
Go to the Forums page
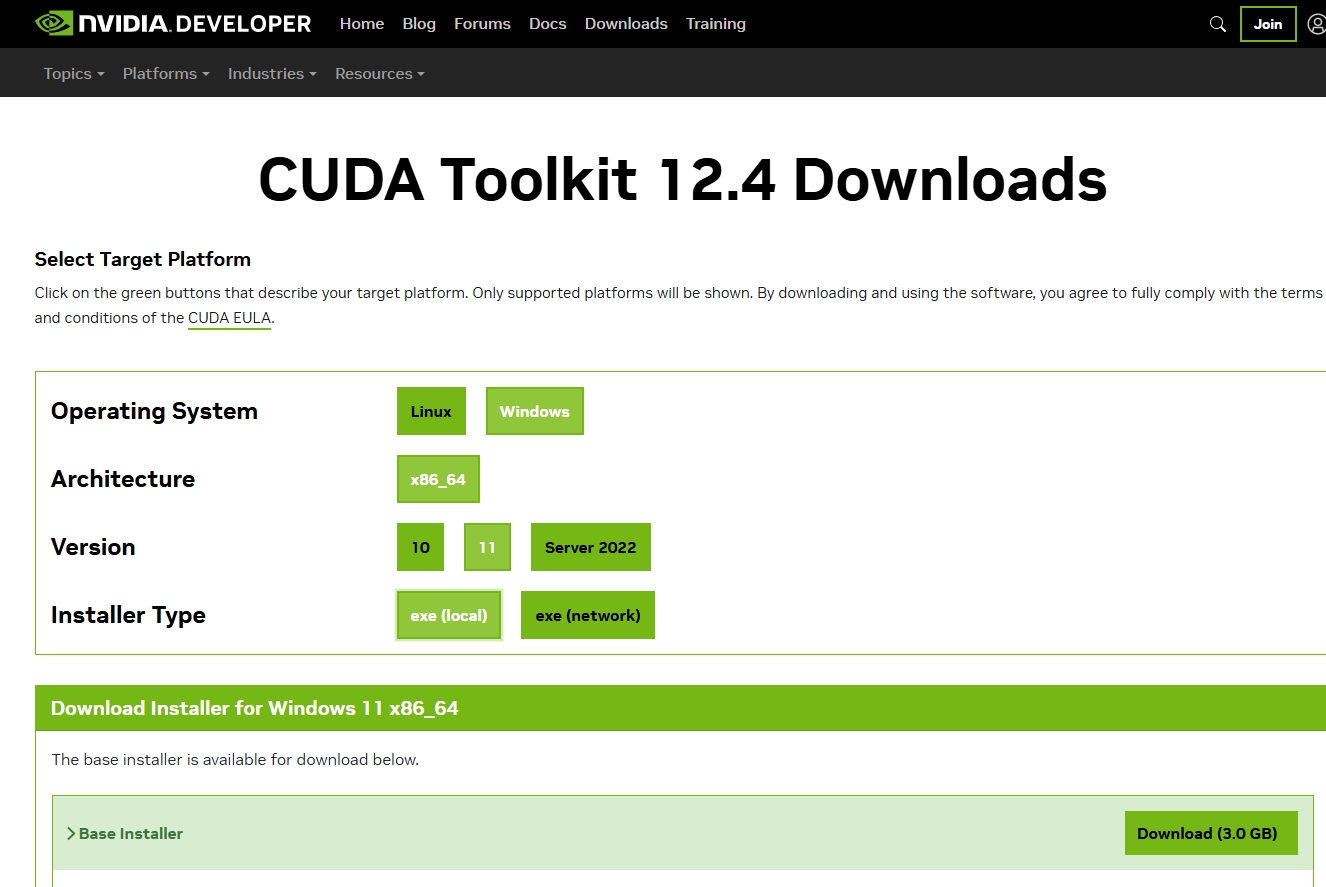(482, 24)
